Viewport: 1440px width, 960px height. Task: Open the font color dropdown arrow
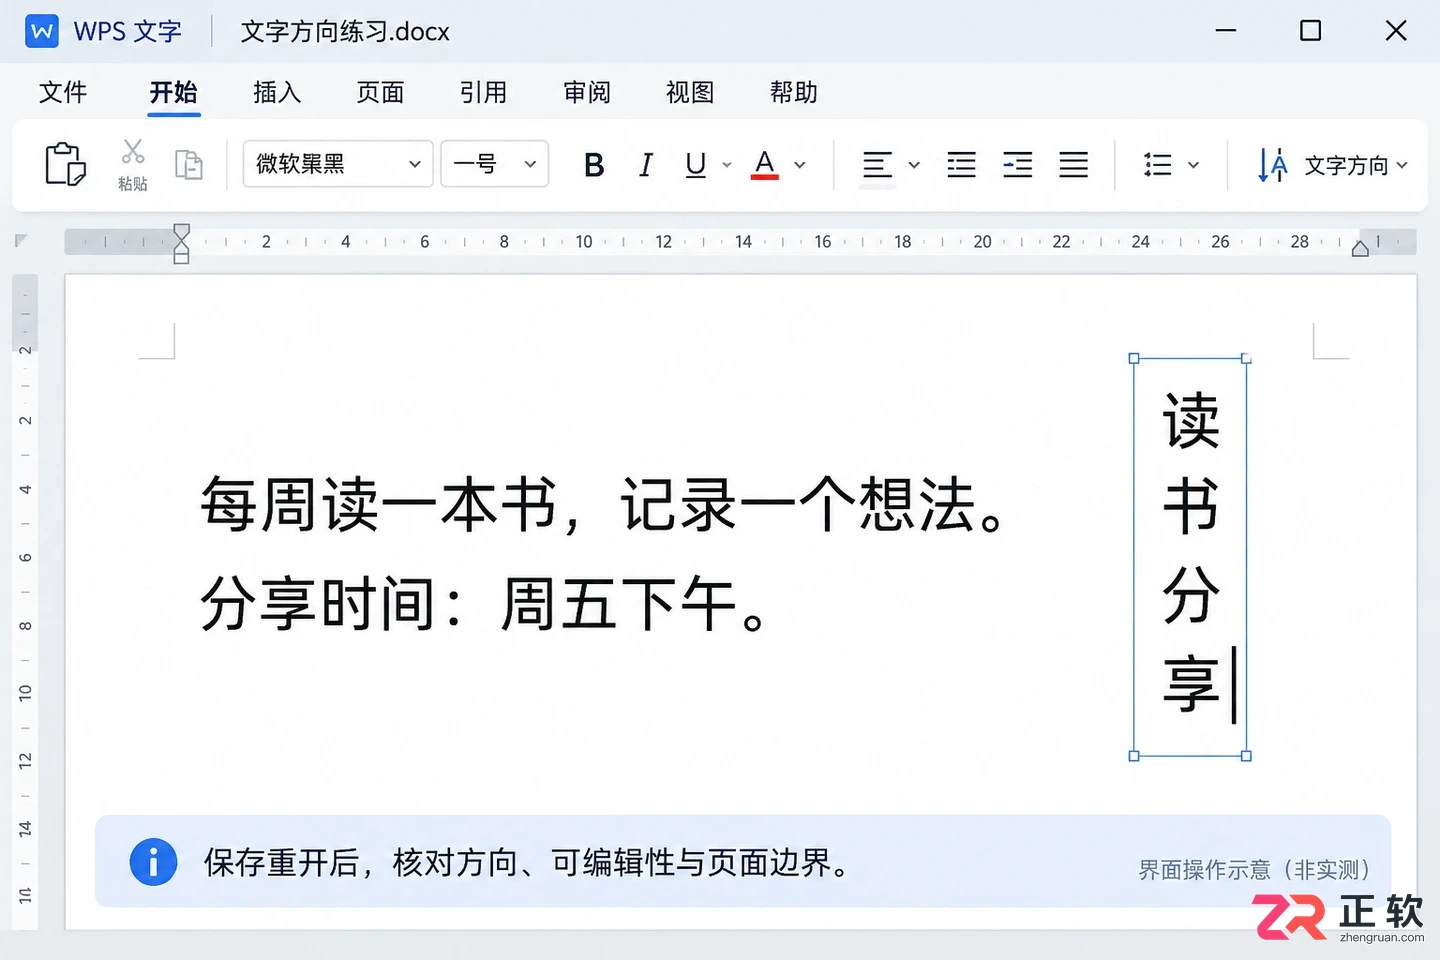(x=800, y=165)
